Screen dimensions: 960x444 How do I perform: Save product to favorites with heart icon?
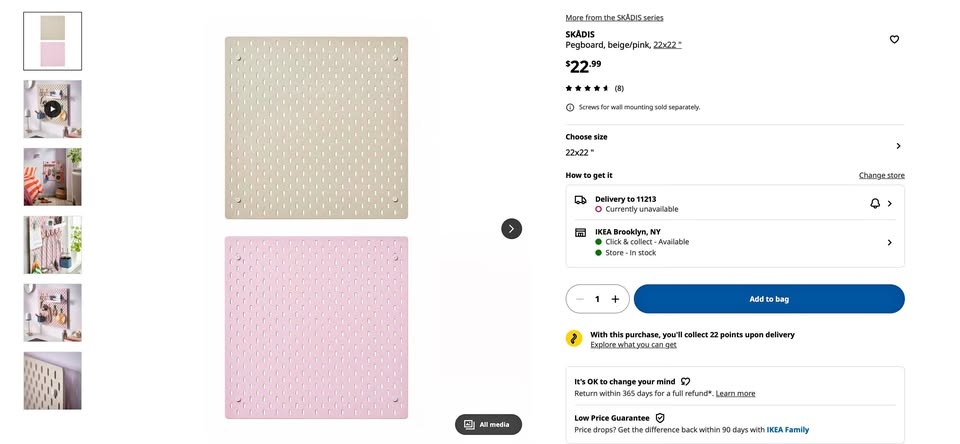coord(894,40)
